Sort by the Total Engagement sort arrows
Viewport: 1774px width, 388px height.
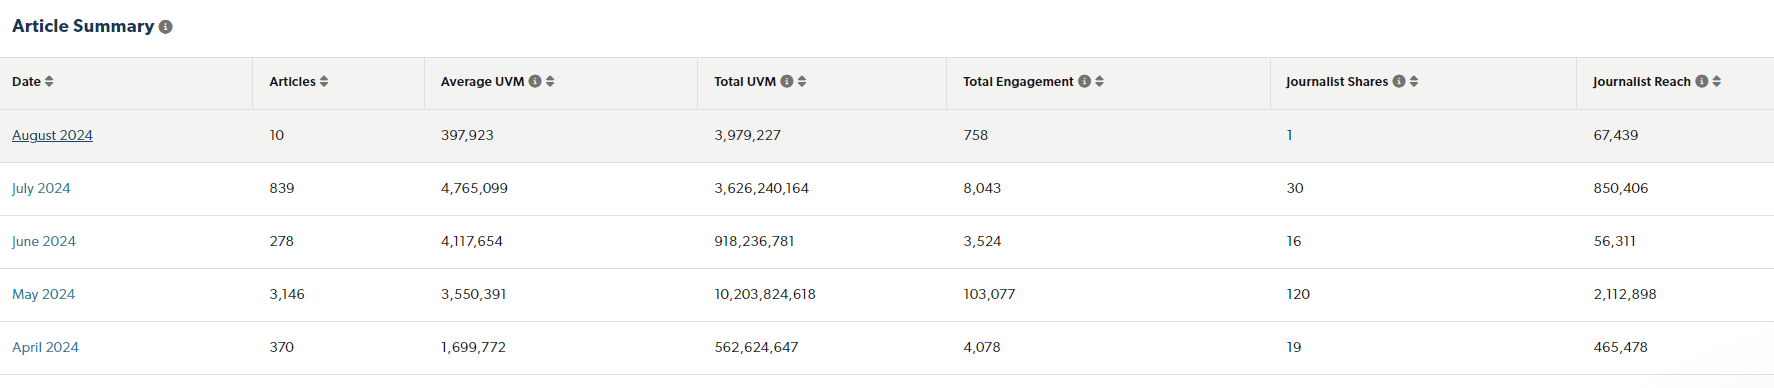[x=1099, y=81]
